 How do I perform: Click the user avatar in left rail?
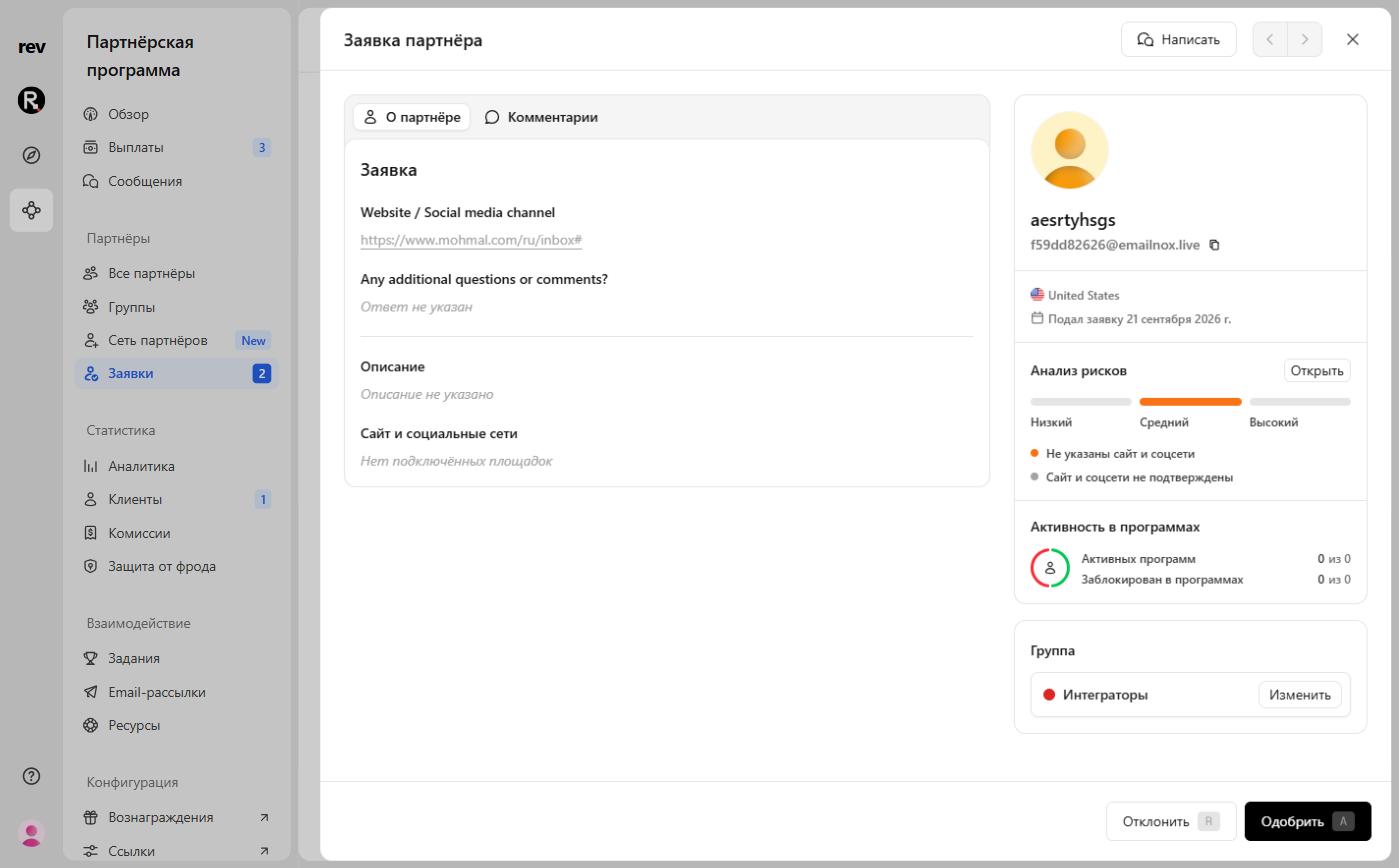(31, 833)
